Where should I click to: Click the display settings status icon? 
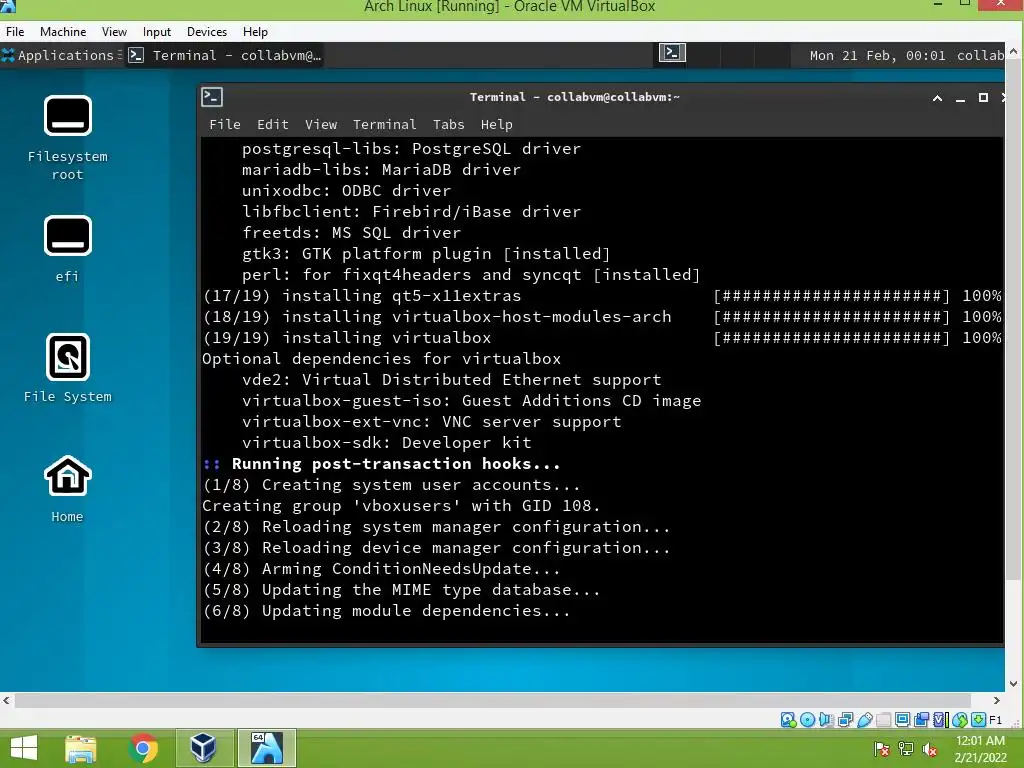click(903, 720)
